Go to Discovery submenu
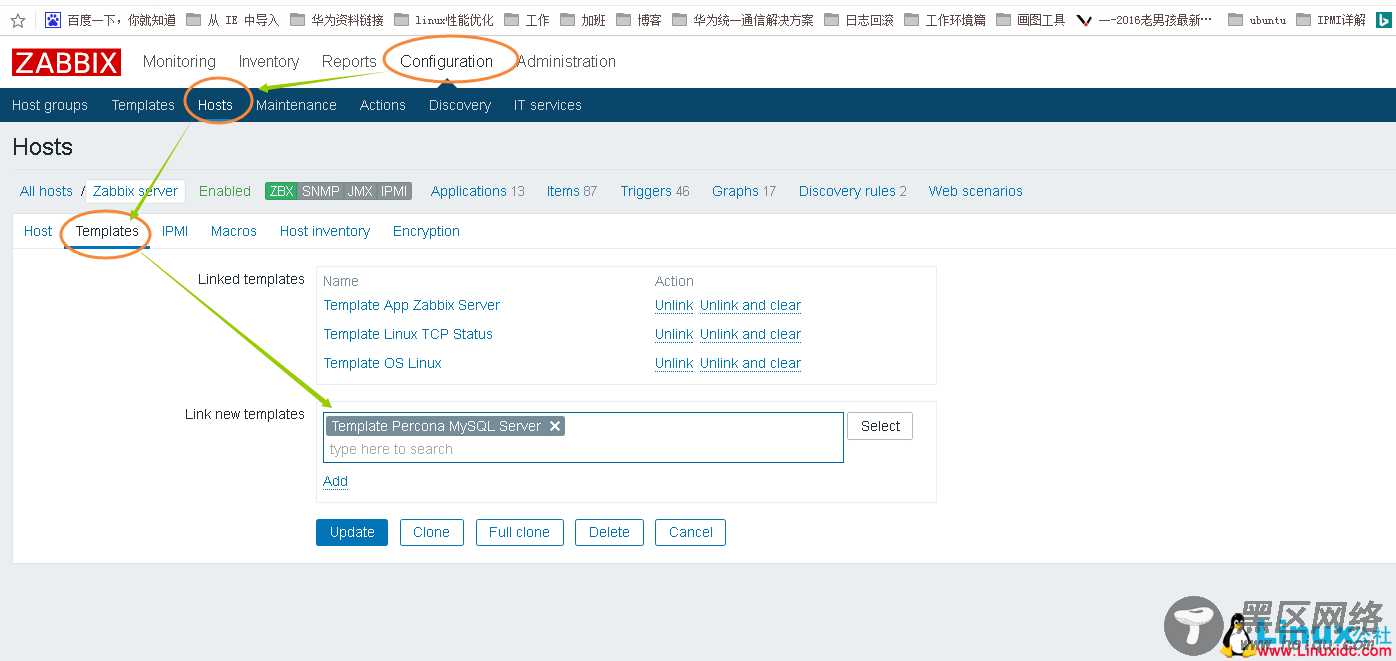This screenshot has width=1396, height=661. [x=460, y=105]
